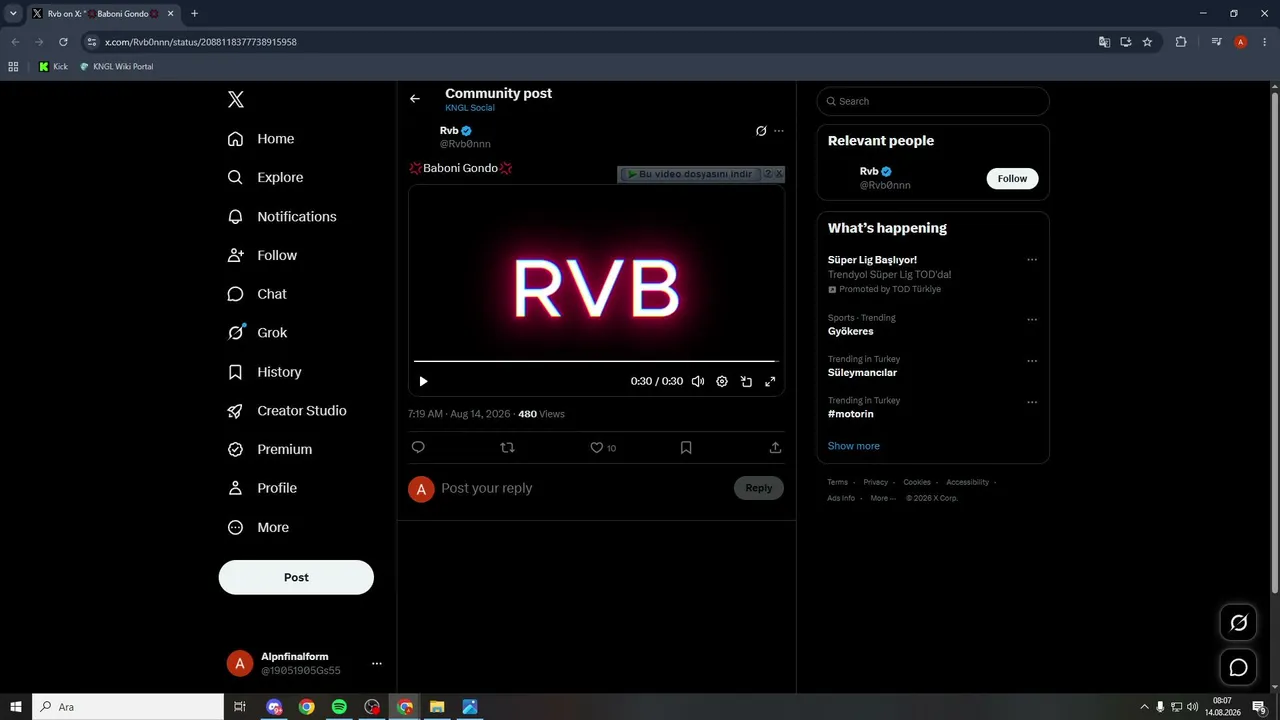1280x720 pixels.
Task: Go to Home in the sidebar
Action: [x=261, y=139]
